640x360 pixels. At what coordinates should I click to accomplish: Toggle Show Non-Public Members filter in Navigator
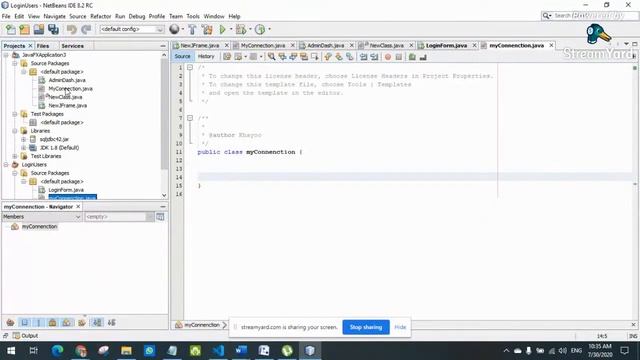[53, 322]
